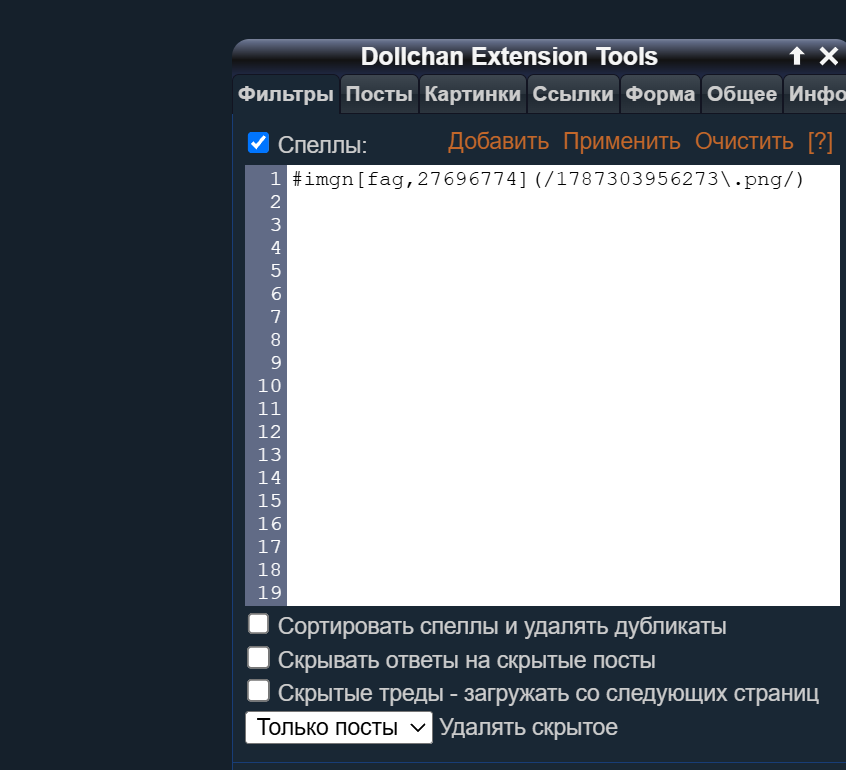Click the Очистить link
This screenshot has height=770, width=846.
click(744, 141)
